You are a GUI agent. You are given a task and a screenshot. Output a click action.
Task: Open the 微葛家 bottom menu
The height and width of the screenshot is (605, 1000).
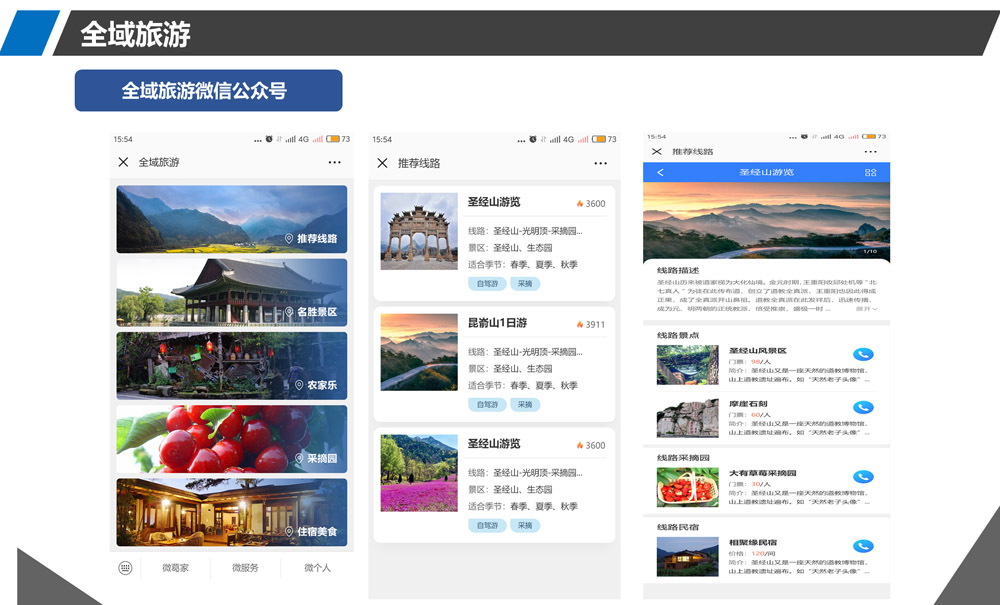coord(175,568)
